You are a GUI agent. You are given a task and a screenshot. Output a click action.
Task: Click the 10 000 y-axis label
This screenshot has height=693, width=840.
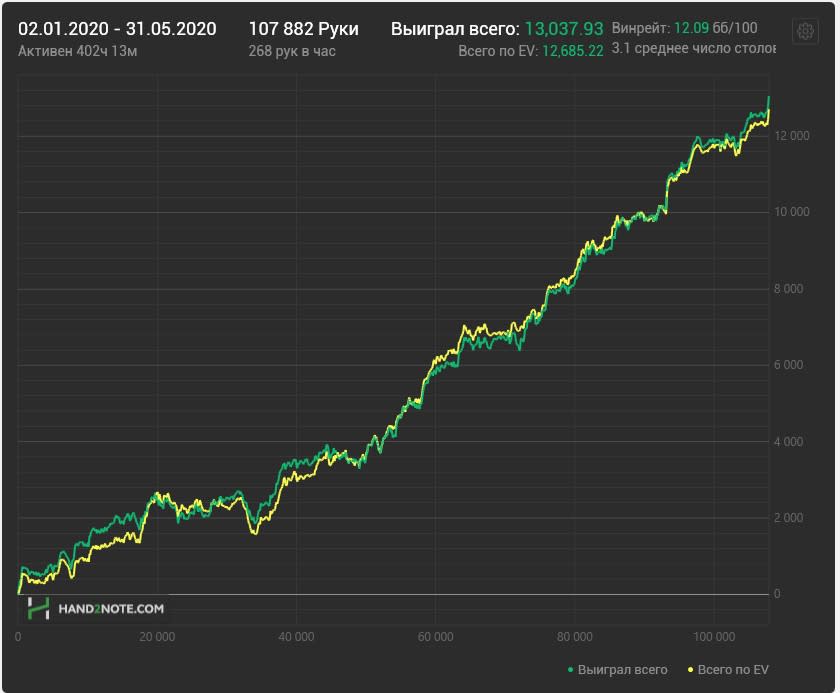tap(791, 212)
